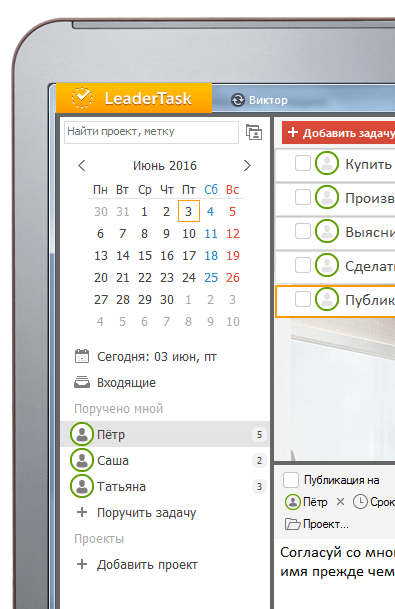Tick the checkbox for the Выясни task
The width and height of the screenshot is (395, 609).
pos(303,231)
